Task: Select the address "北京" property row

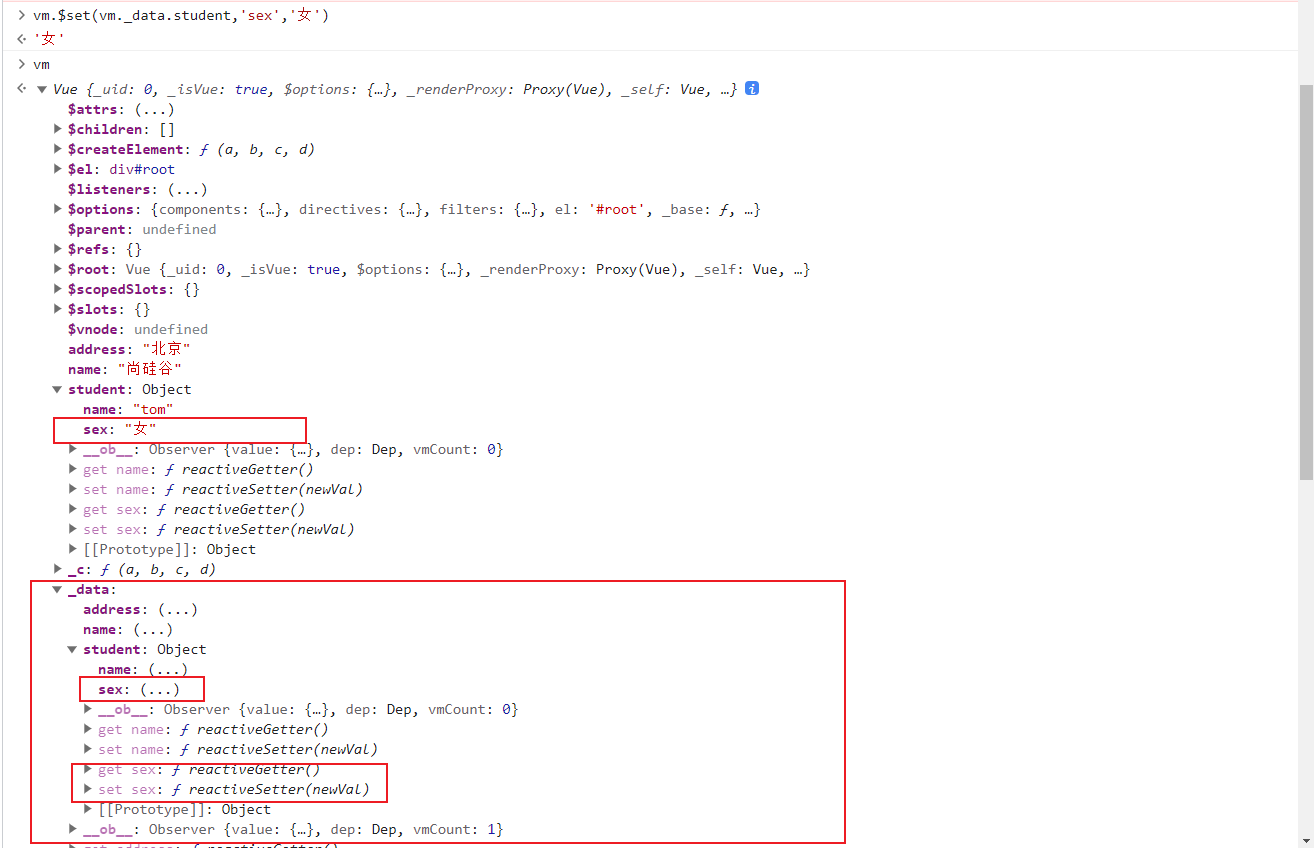Action: 129,349
